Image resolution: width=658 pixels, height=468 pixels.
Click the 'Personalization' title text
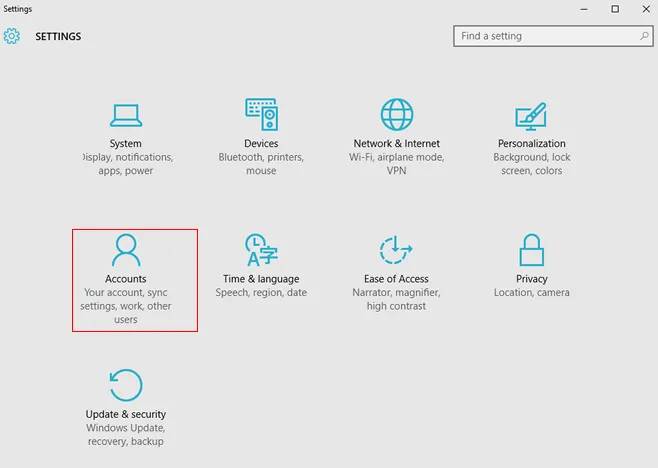click(531, 144)
